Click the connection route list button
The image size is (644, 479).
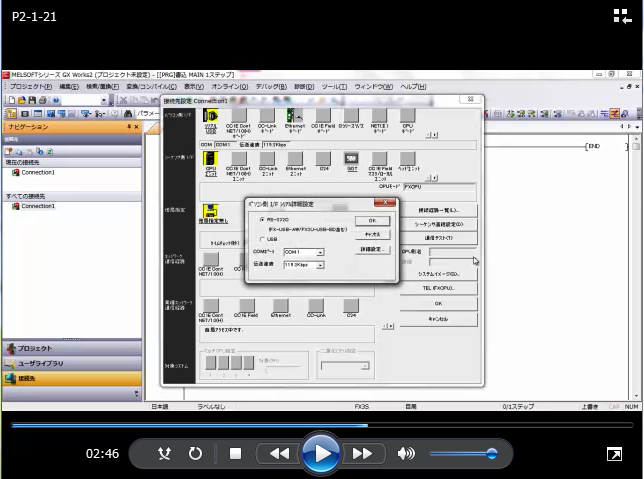439,210
